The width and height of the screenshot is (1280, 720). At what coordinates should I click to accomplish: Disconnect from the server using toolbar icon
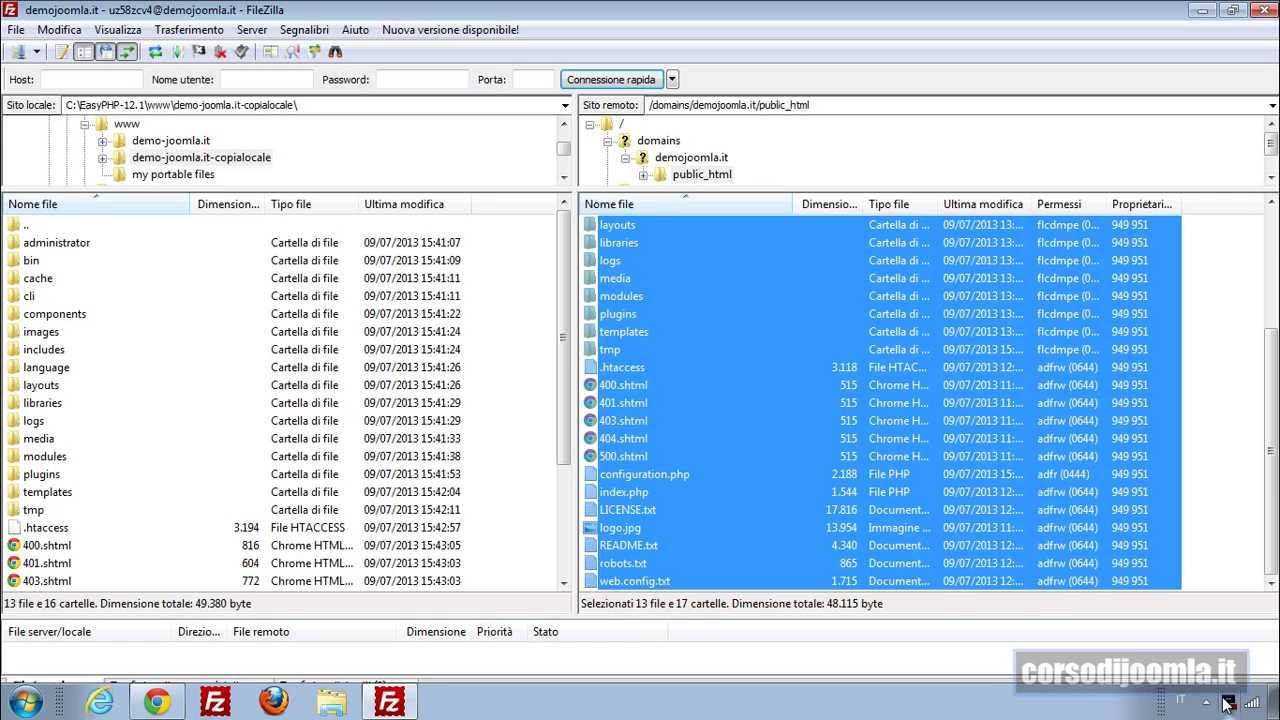(220, 52)
